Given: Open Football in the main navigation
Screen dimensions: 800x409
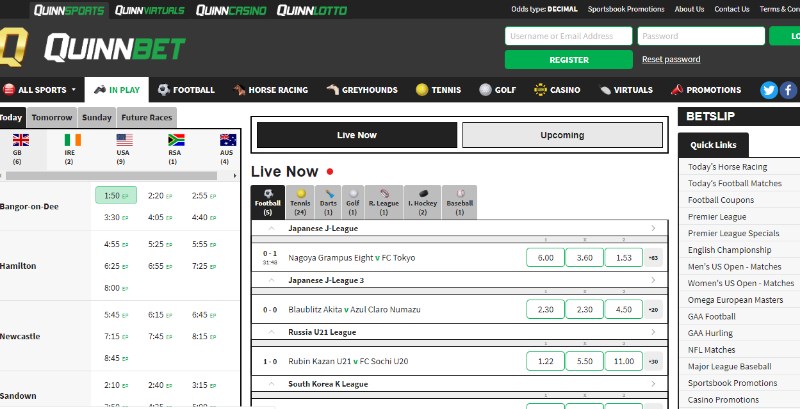Looking at the screenshot, I should coord(186,90).
